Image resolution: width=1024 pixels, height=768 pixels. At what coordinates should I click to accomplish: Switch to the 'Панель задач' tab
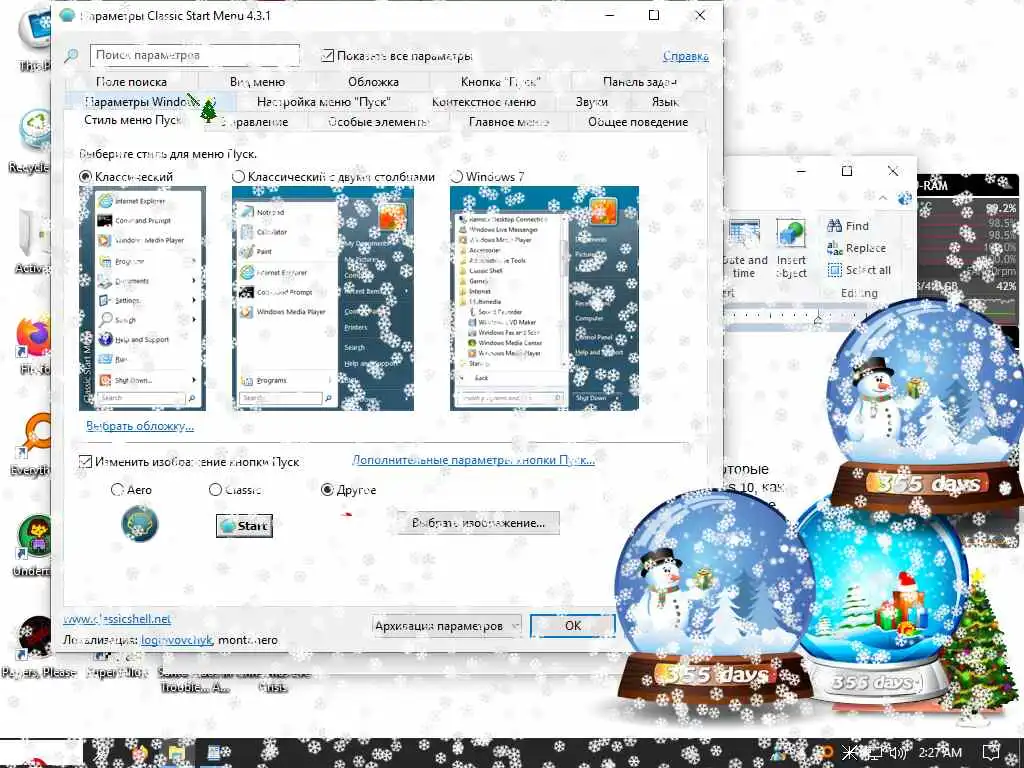(639, 82)
